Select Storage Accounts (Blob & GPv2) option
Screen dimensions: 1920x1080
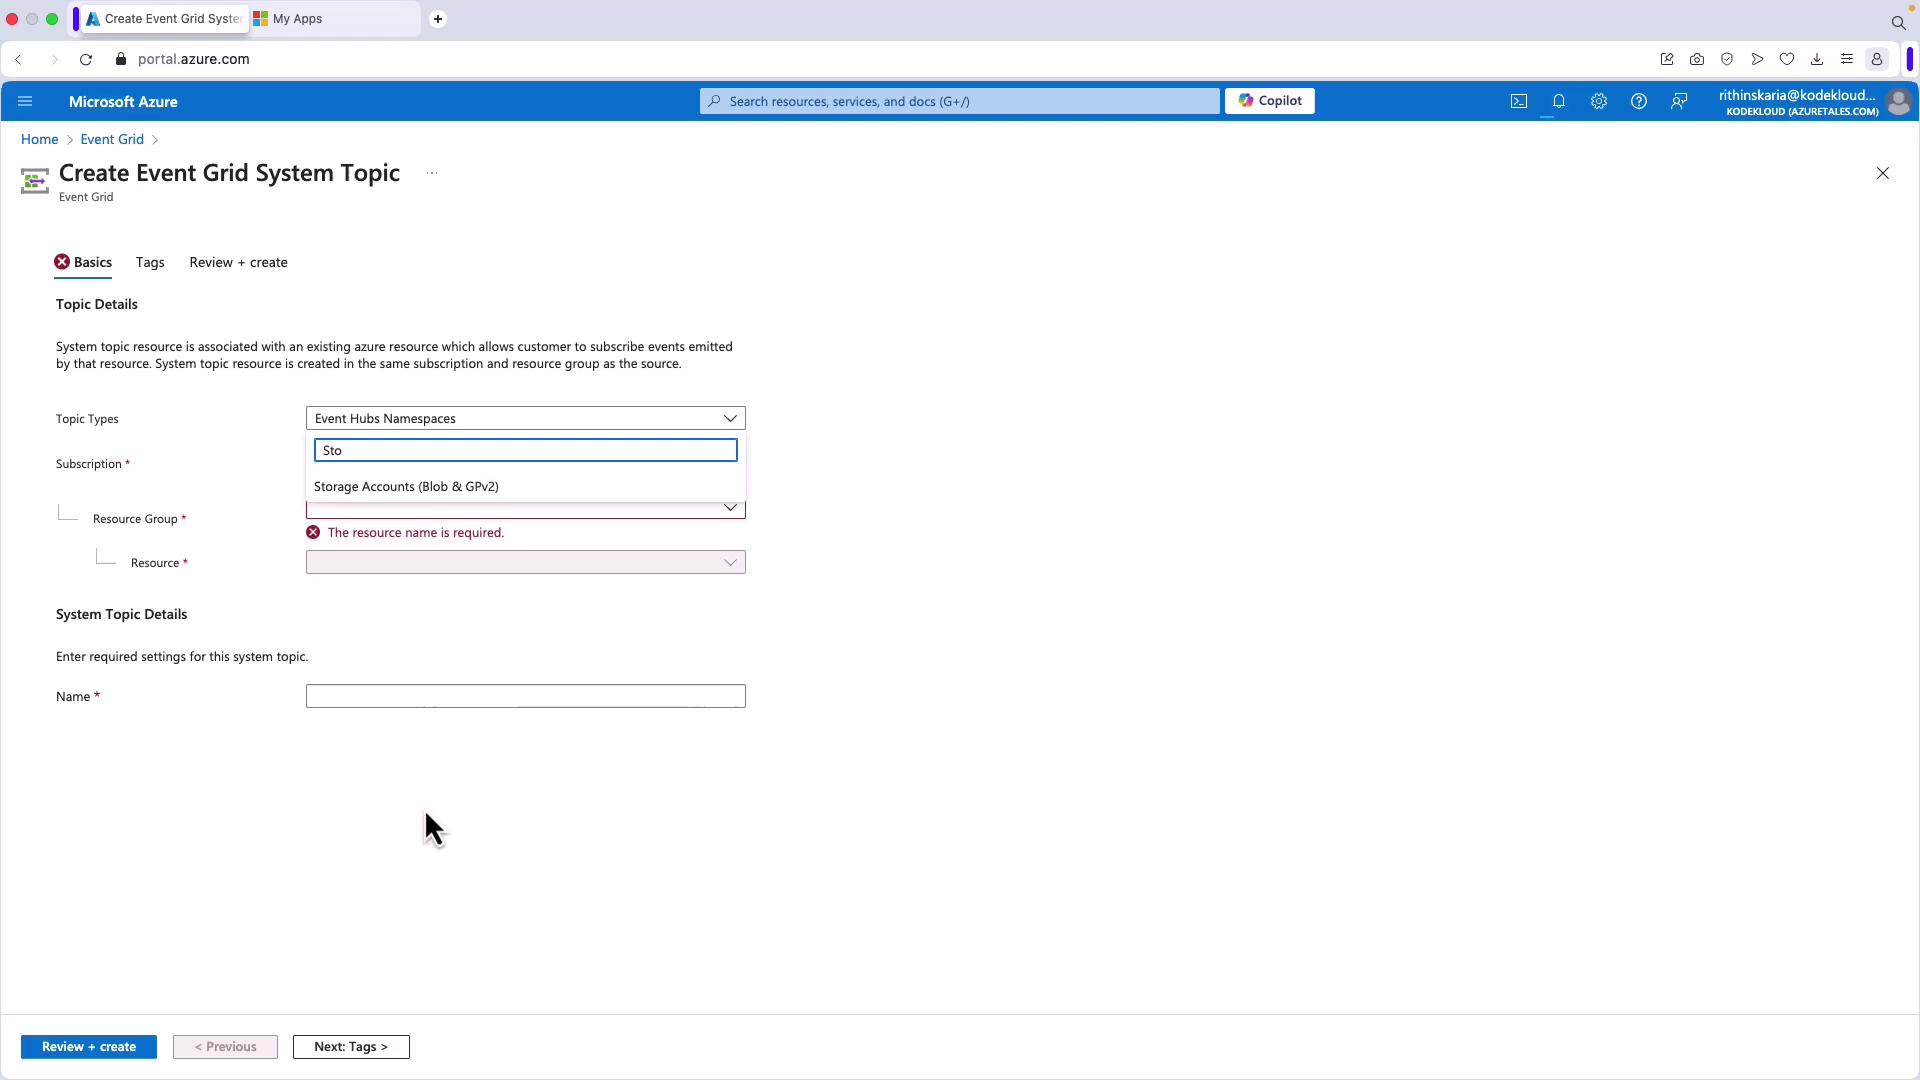[x=406, y=486]
